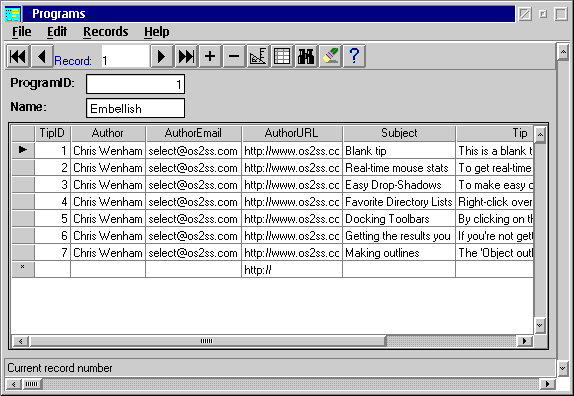The height and width of the screenshot is (396, 574).
Task: Click Chris Wenham Author cell in row 3
Action: click(108, 185)
